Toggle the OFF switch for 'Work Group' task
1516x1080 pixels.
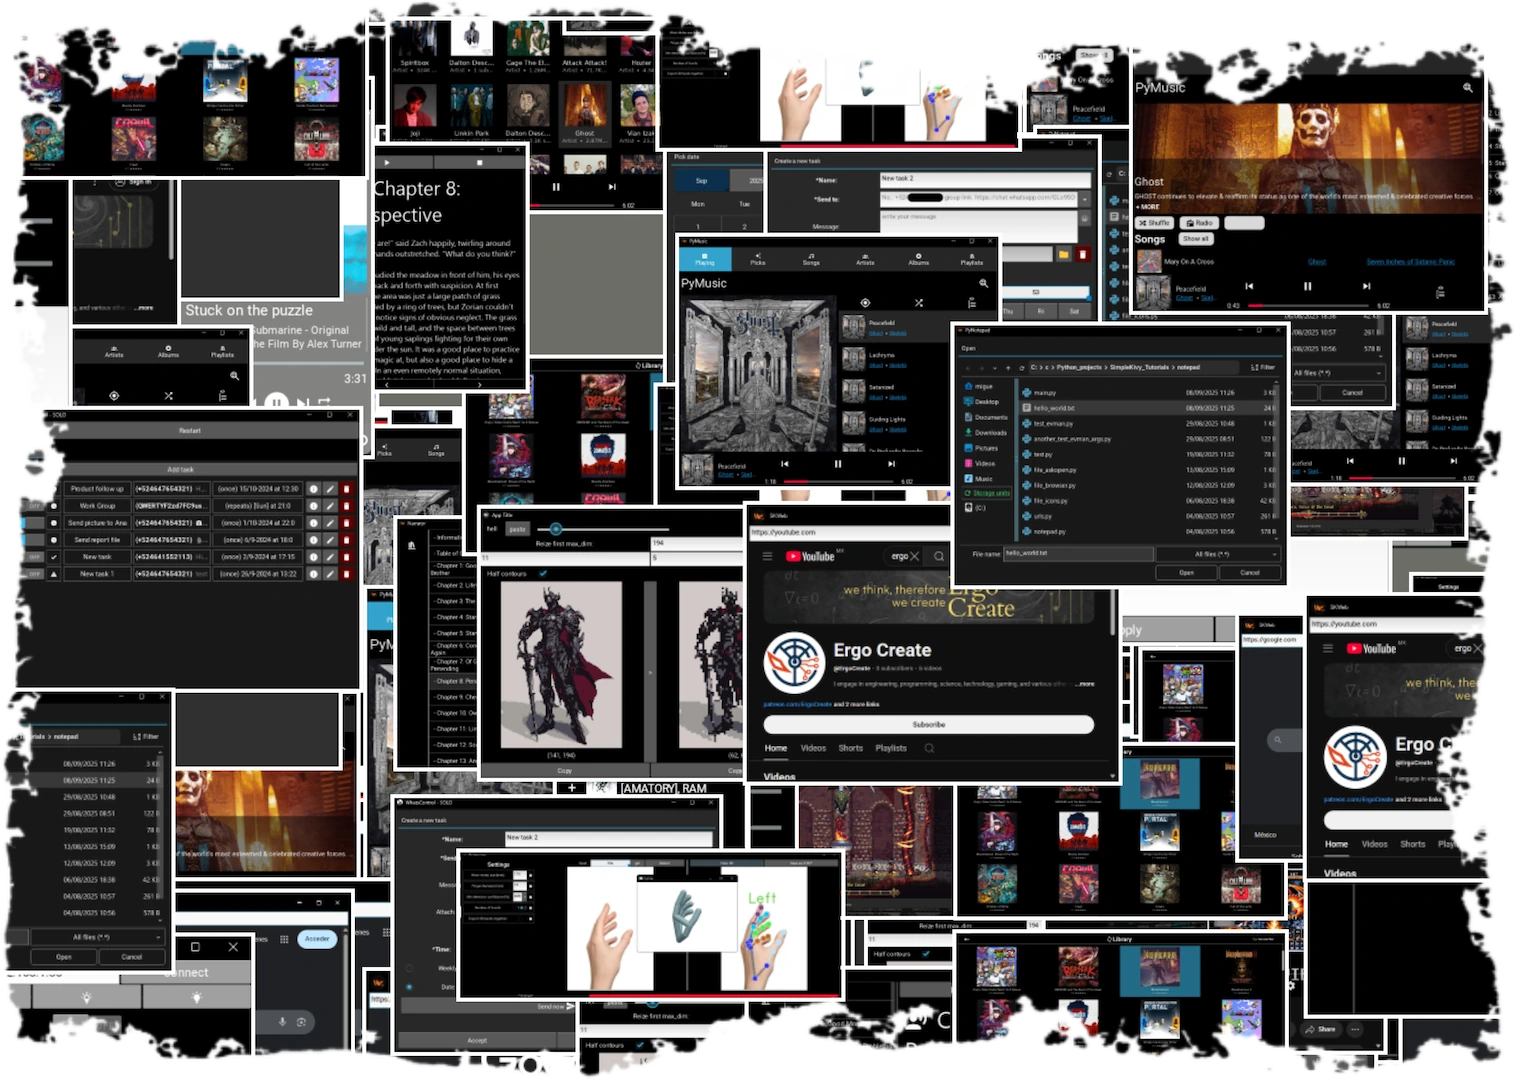(34, 506)
